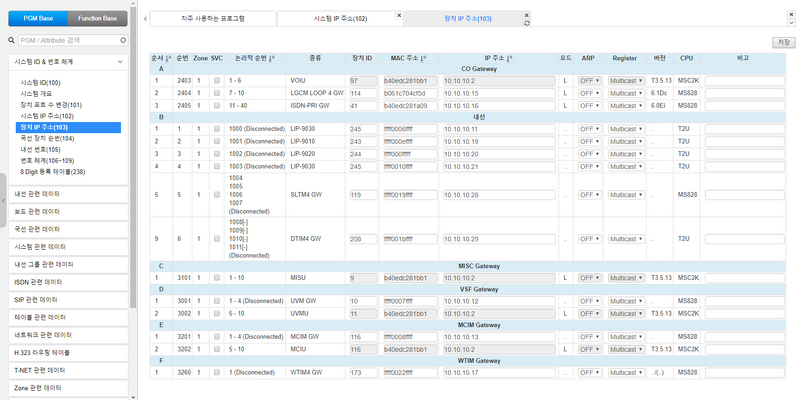800x400 pixels.
Task: Expand 네트워크 관련 데이터 section
Action: (x=68, y=335)
